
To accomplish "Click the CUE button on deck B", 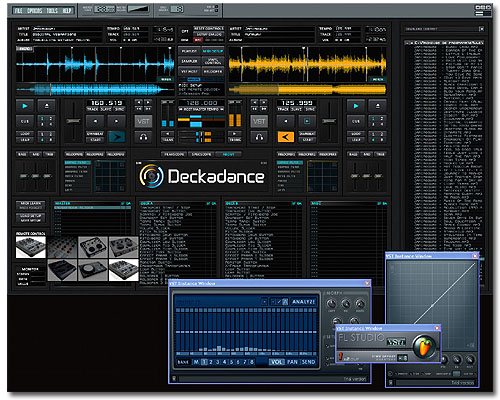I will coord(356,122).
